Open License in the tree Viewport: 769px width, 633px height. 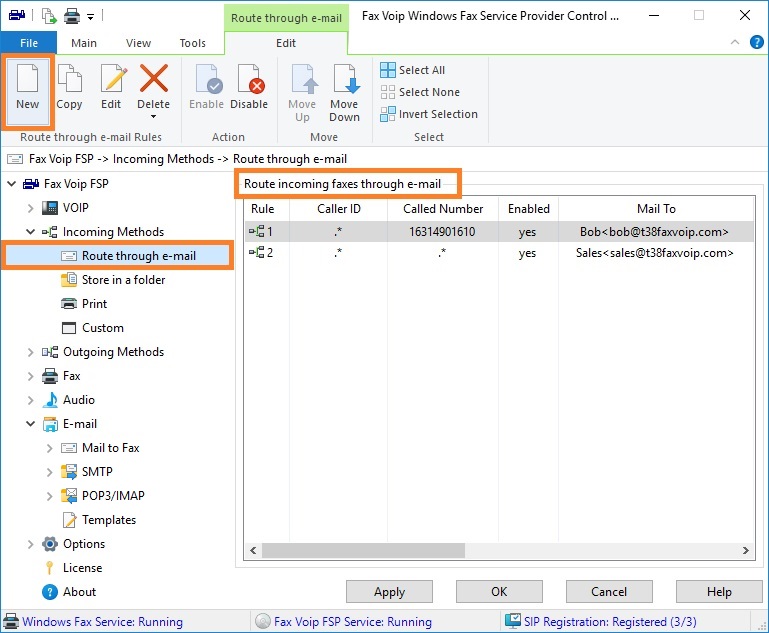pos(82,568)
